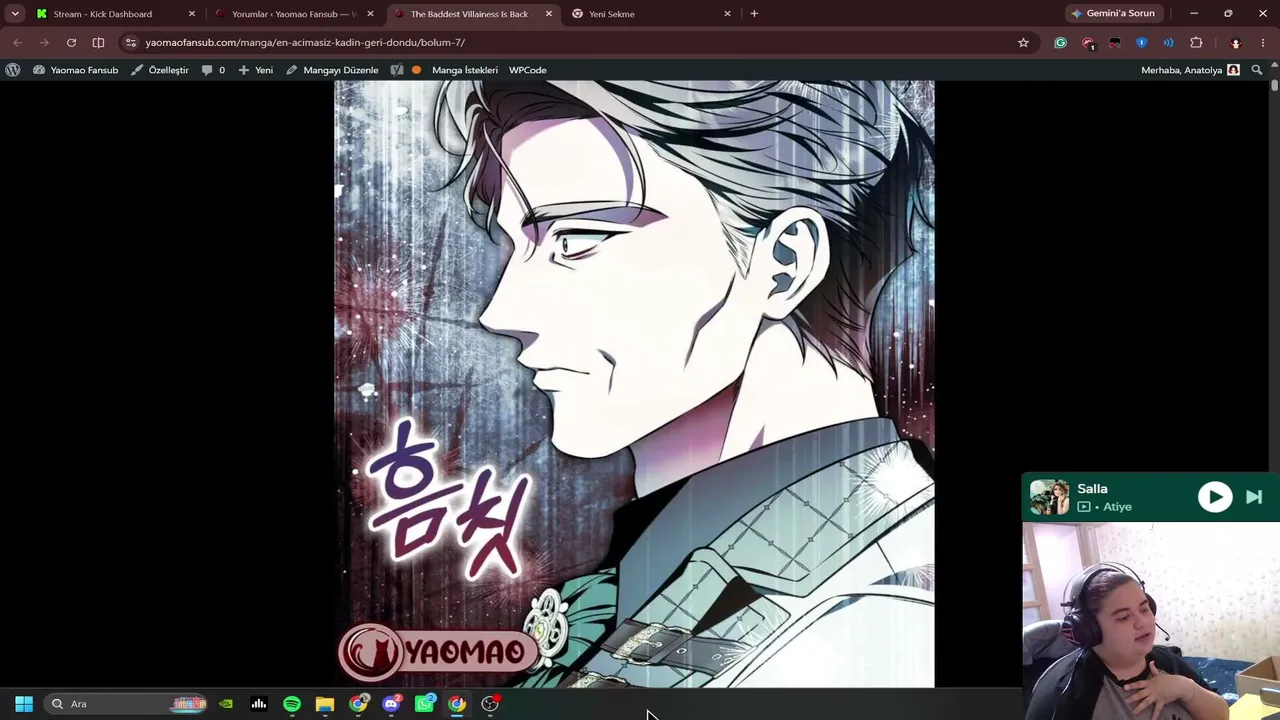
Task: Open the NVIDIA app from taskbar
Action: 226,704
